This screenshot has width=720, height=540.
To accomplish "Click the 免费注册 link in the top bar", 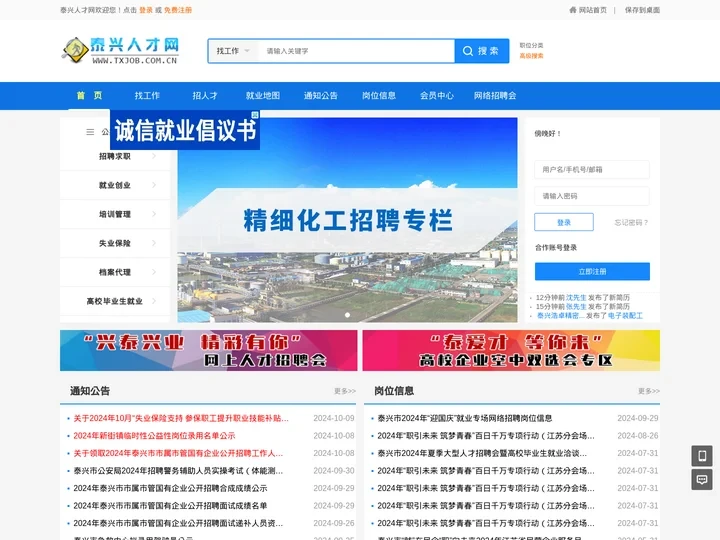I will click(178, 10).
